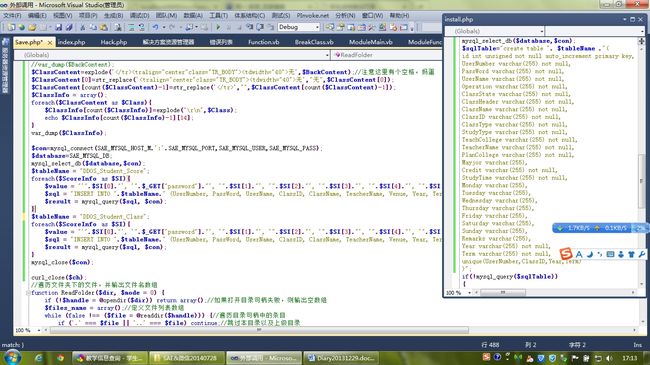Click the Windows Start orb
This screenshot has width=650, height=365.
pos(12,358)
